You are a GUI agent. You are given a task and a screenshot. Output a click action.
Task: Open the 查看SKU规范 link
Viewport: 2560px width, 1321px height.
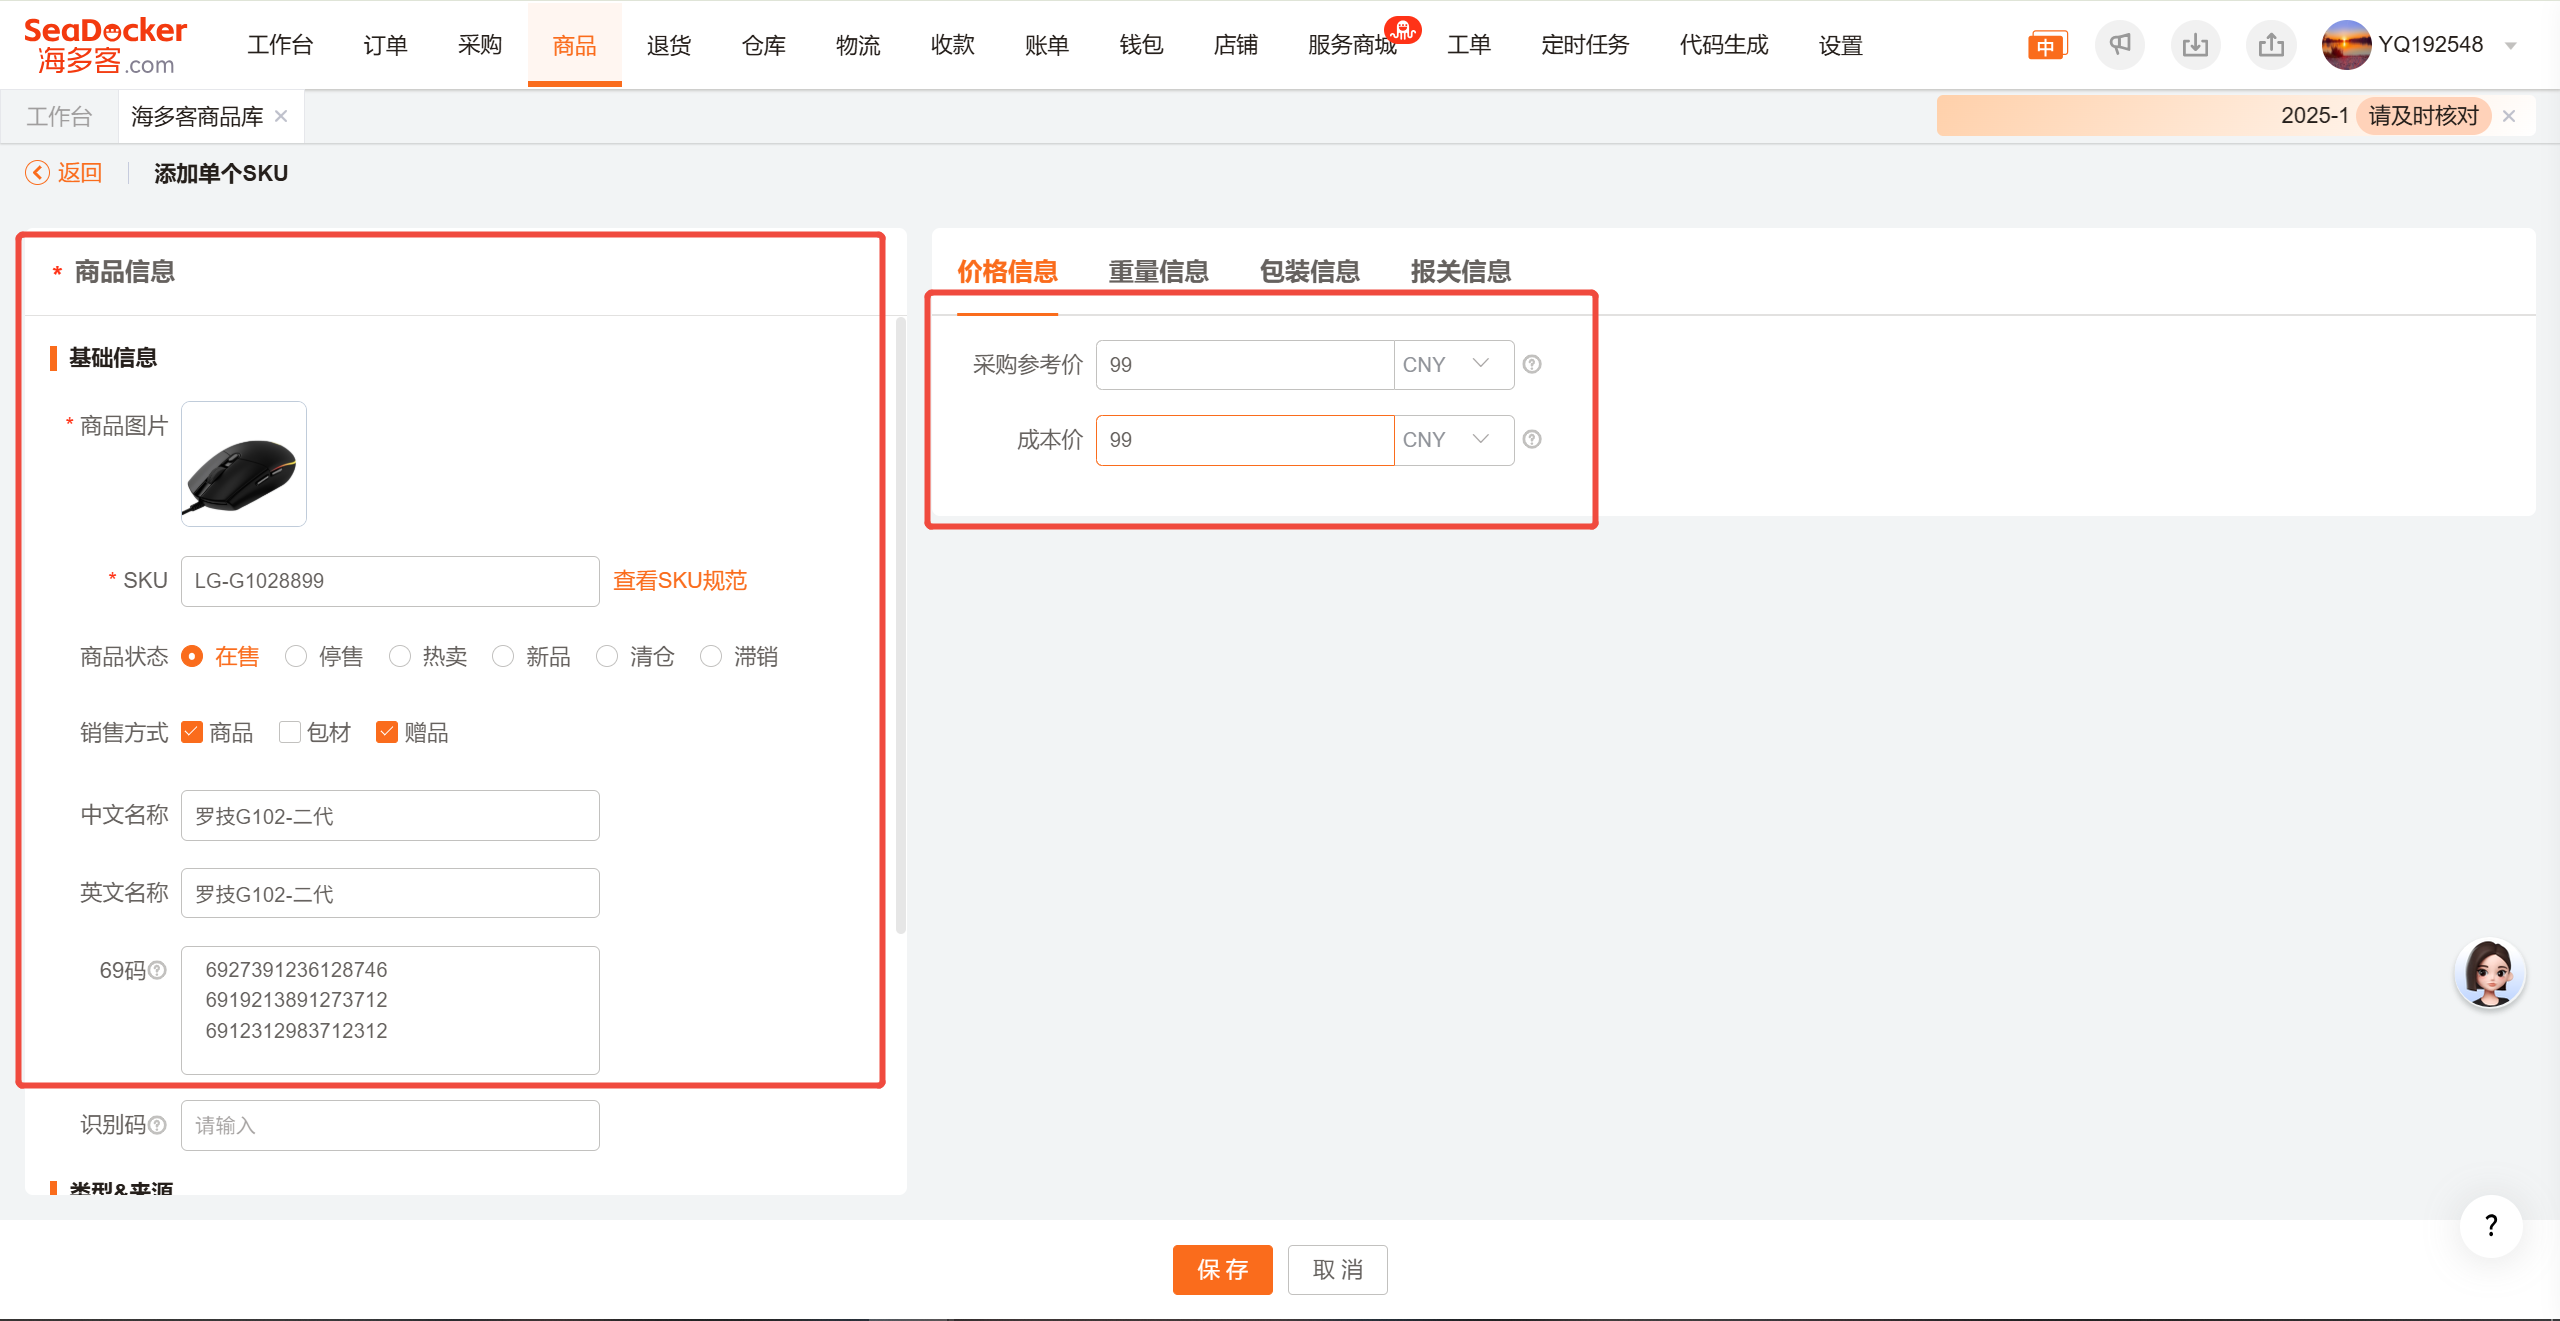tap(679, 580)
